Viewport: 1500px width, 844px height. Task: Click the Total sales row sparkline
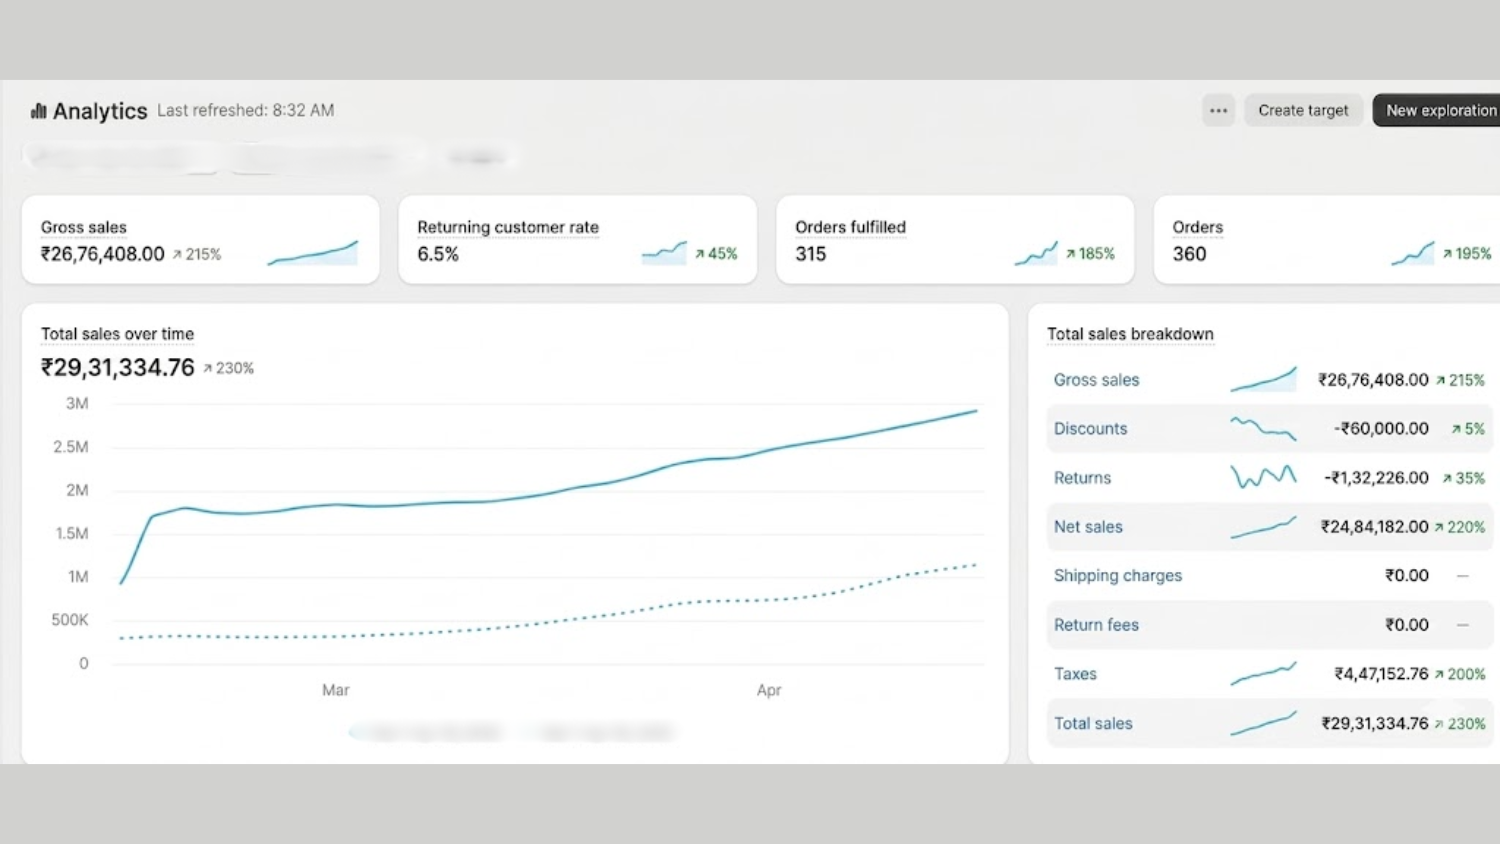coord(1263,723)
